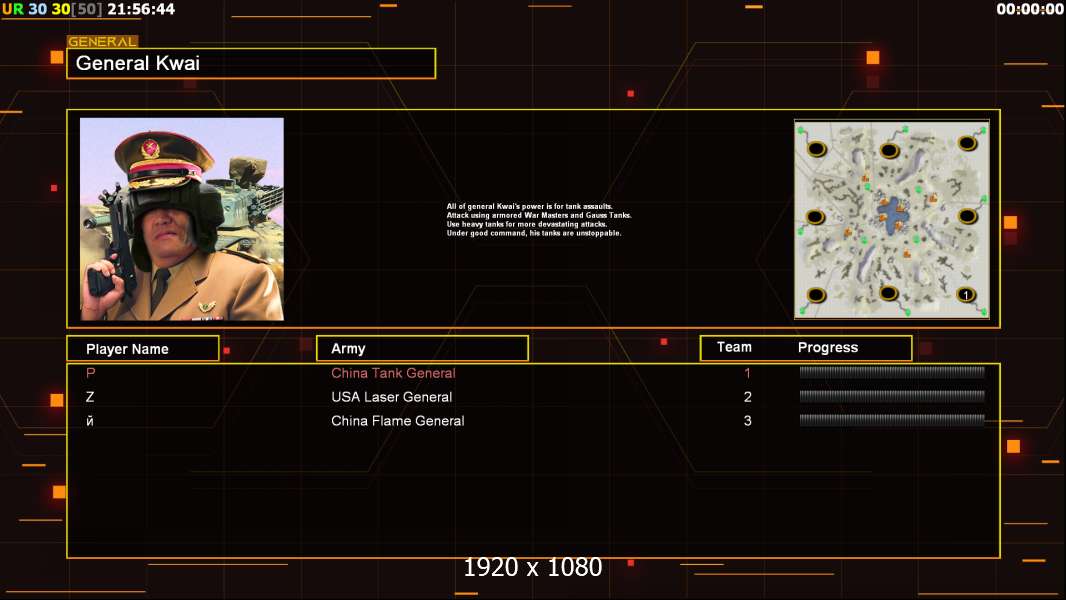Click General Kwai's portrait image
Viewport: 1066px width, 600px height.
coord(182,219)
